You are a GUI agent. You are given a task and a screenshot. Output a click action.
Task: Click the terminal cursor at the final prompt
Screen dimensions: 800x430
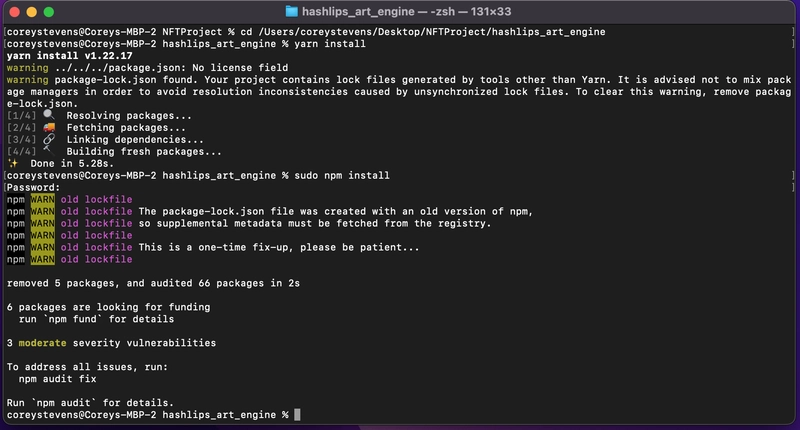point(297,415)
